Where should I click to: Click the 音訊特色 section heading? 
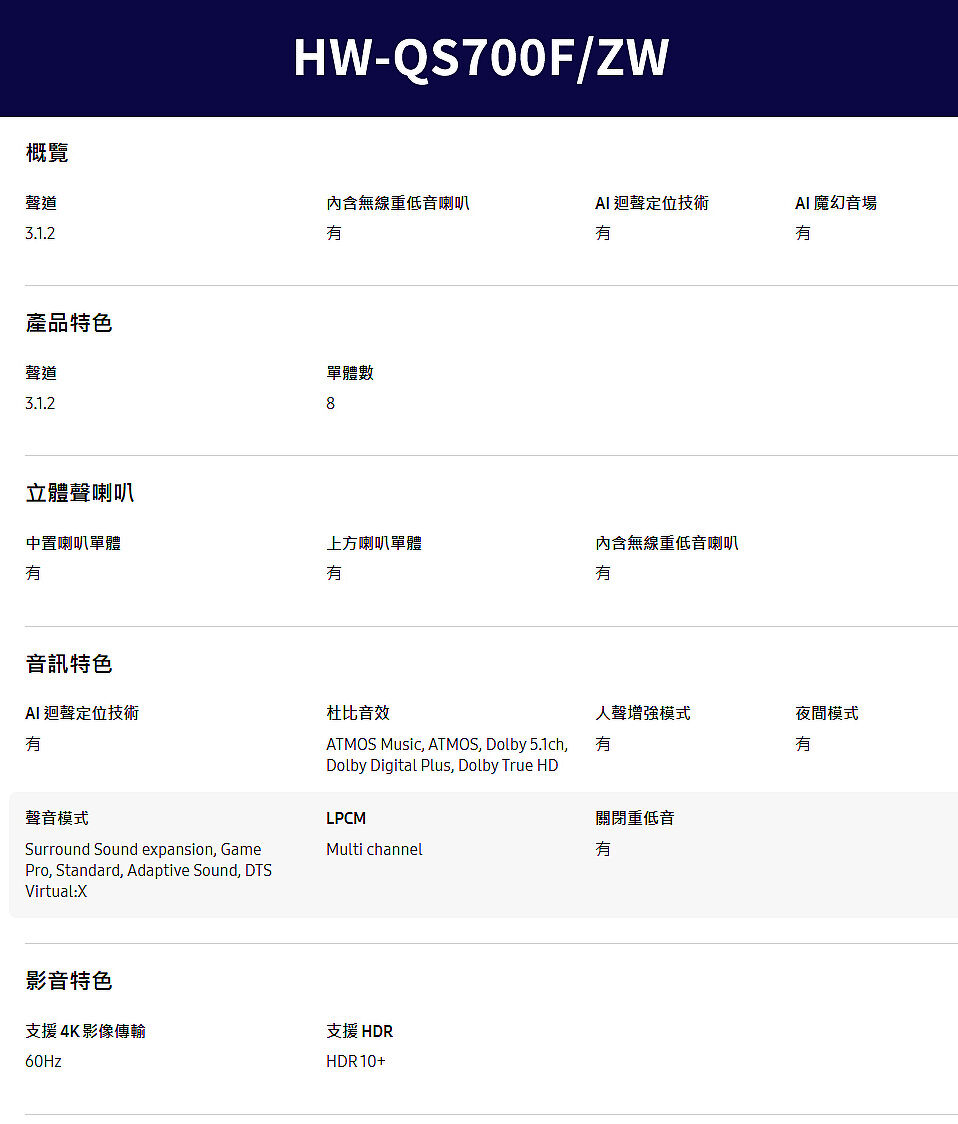[69, 663]
